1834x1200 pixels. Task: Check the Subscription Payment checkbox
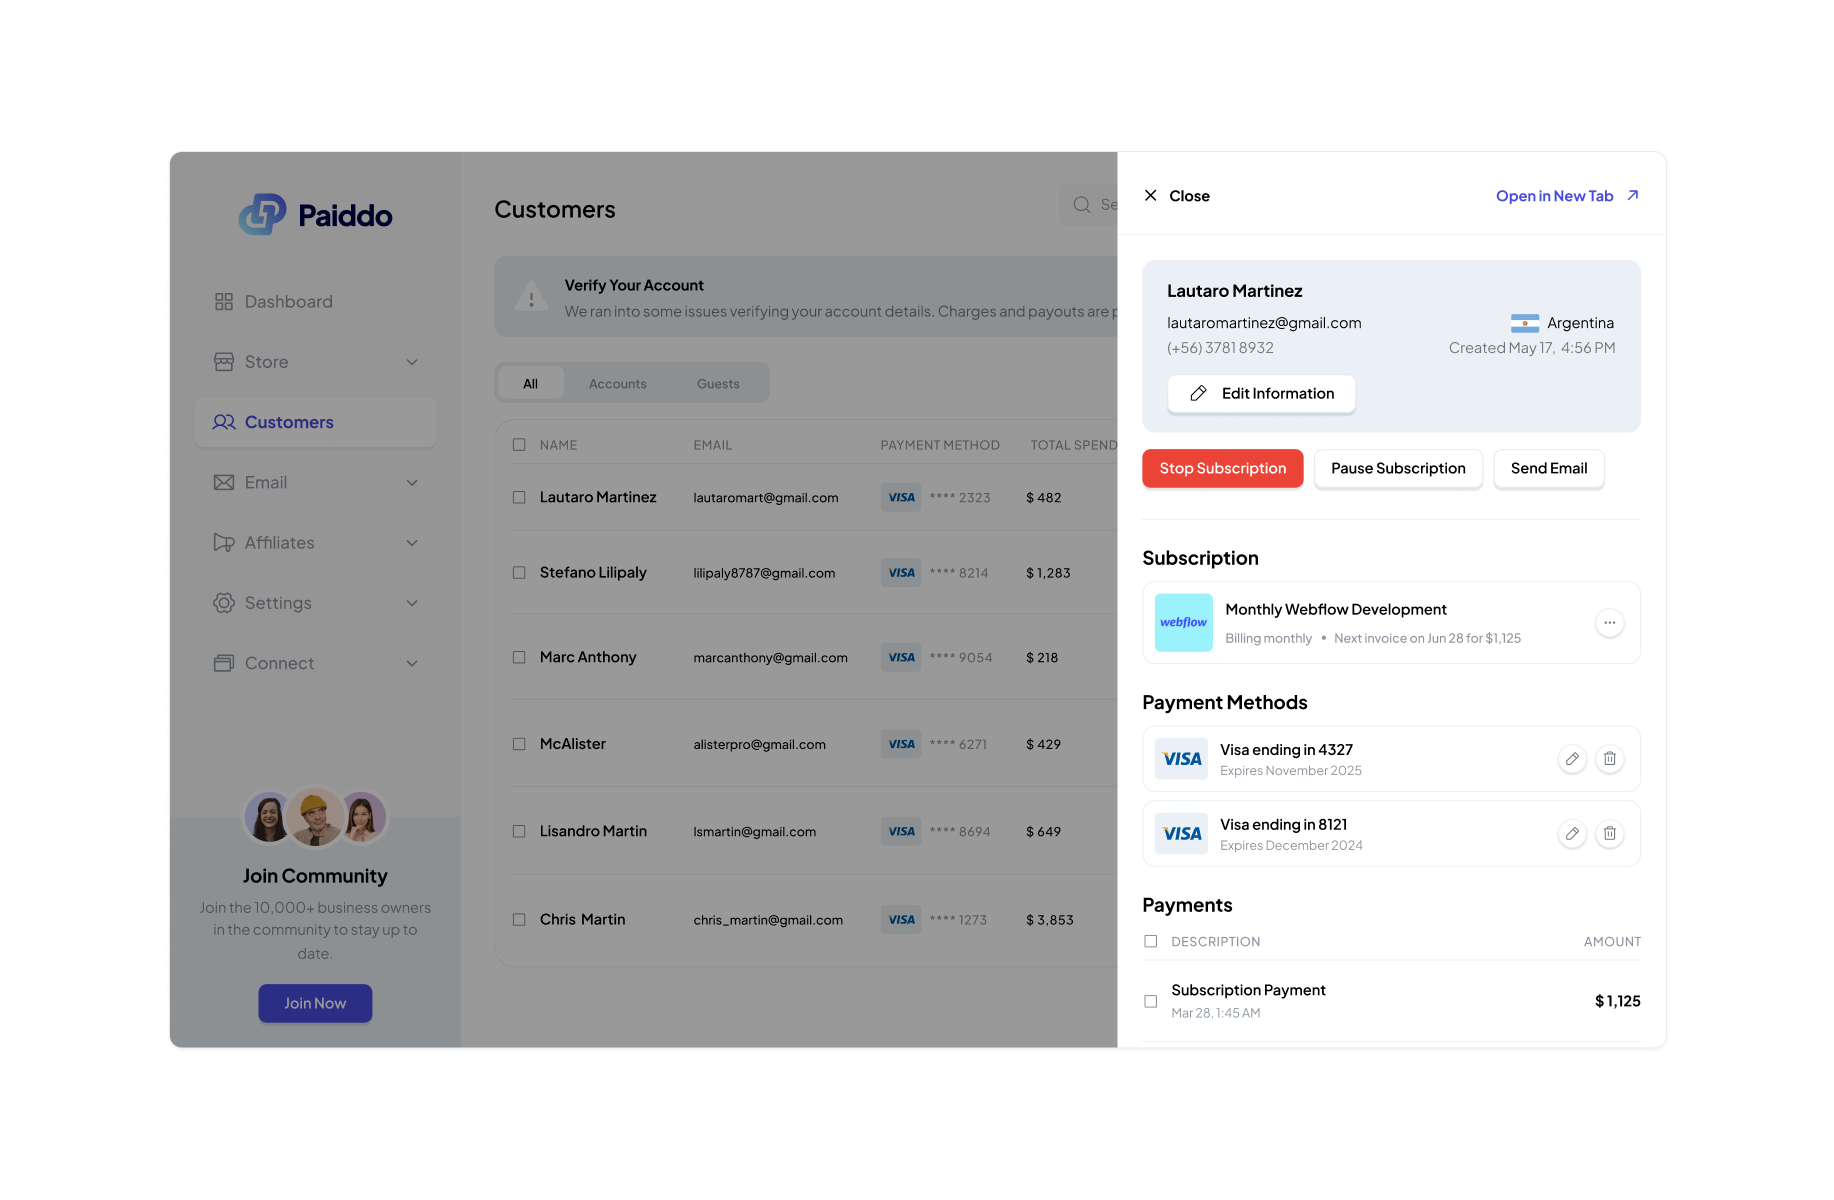(x=1150, y=1001)
